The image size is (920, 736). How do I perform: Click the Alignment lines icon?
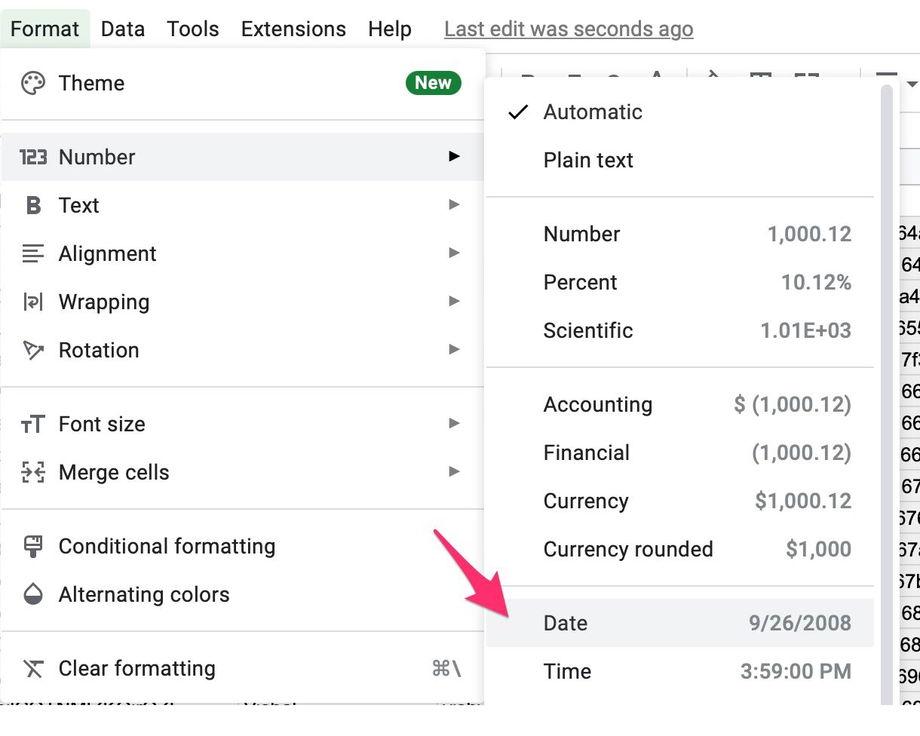(x=33, y=254)
